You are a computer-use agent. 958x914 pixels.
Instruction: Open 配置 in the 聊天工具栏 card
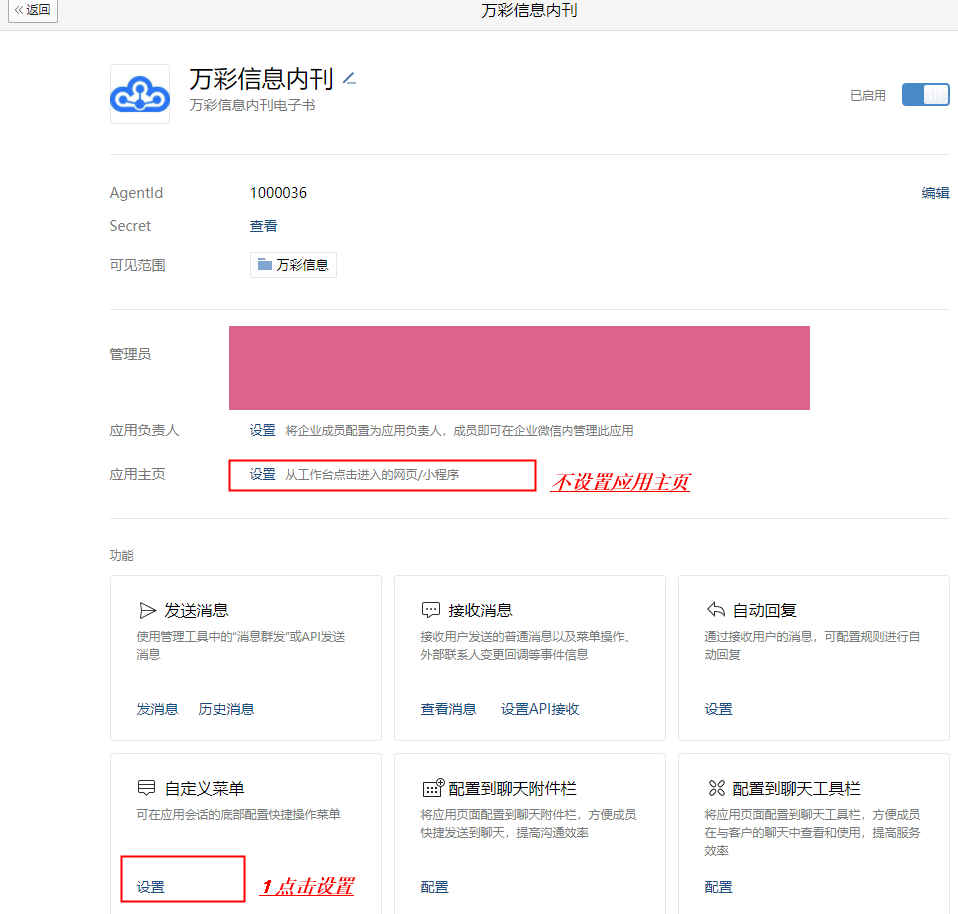(x=718, y=887)
